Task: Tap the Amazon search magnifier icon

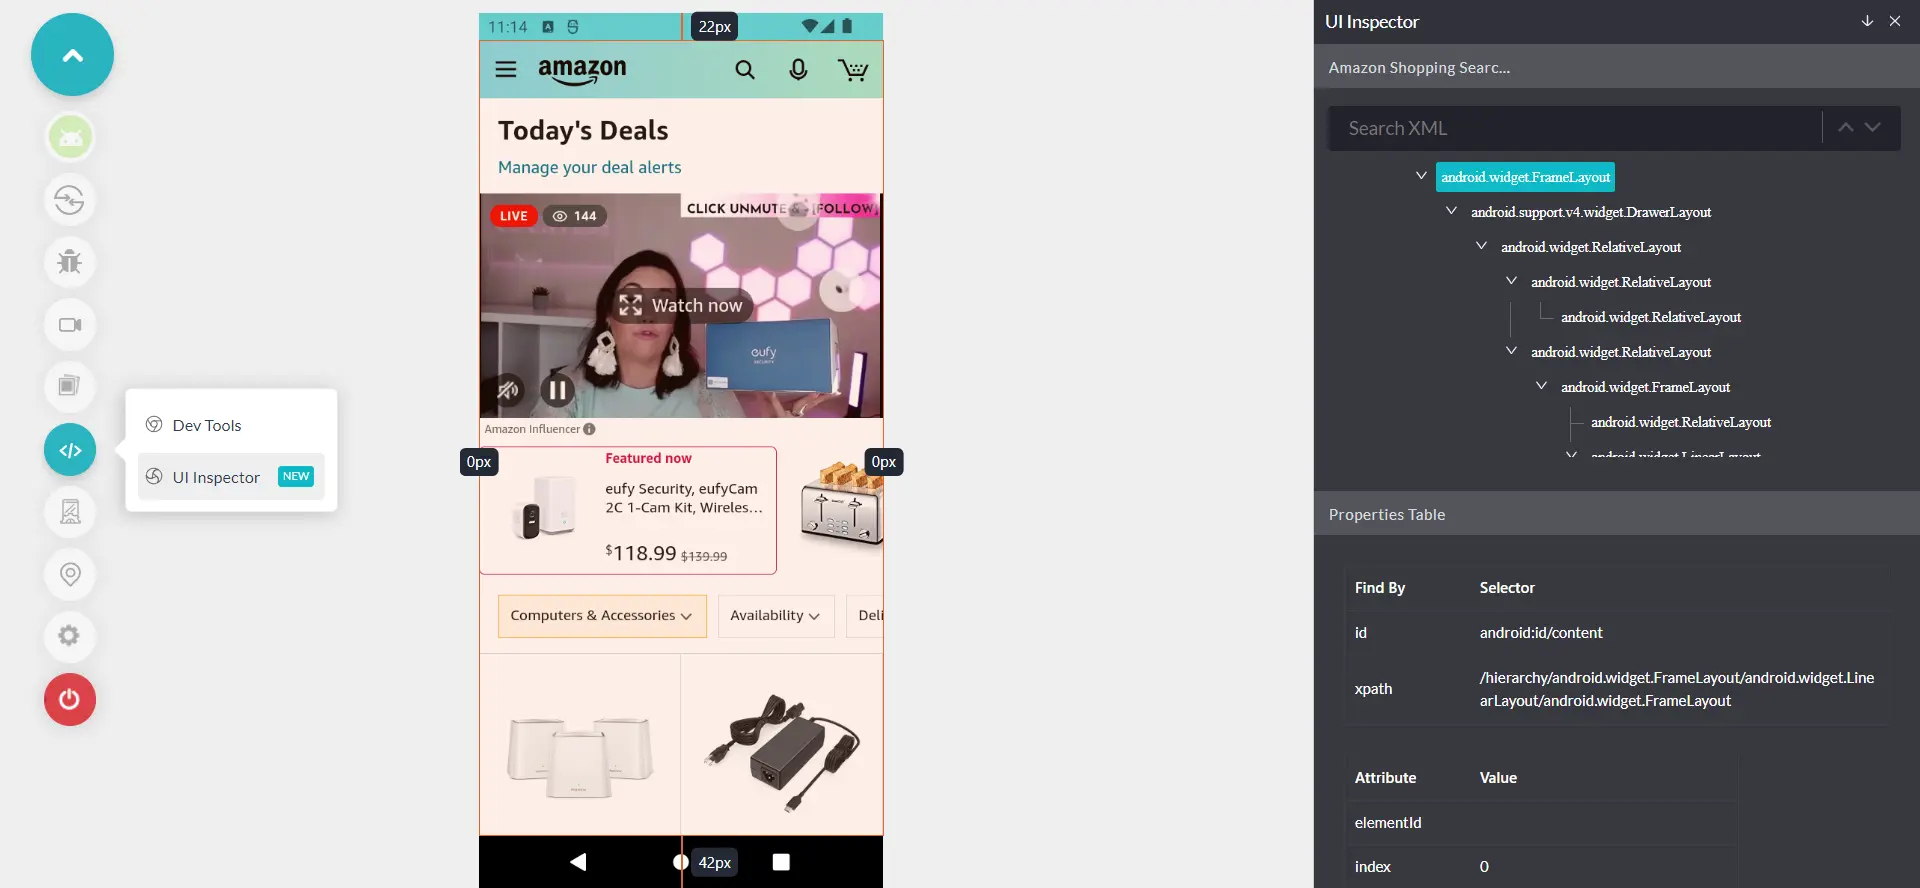Action: pos(745,69)
